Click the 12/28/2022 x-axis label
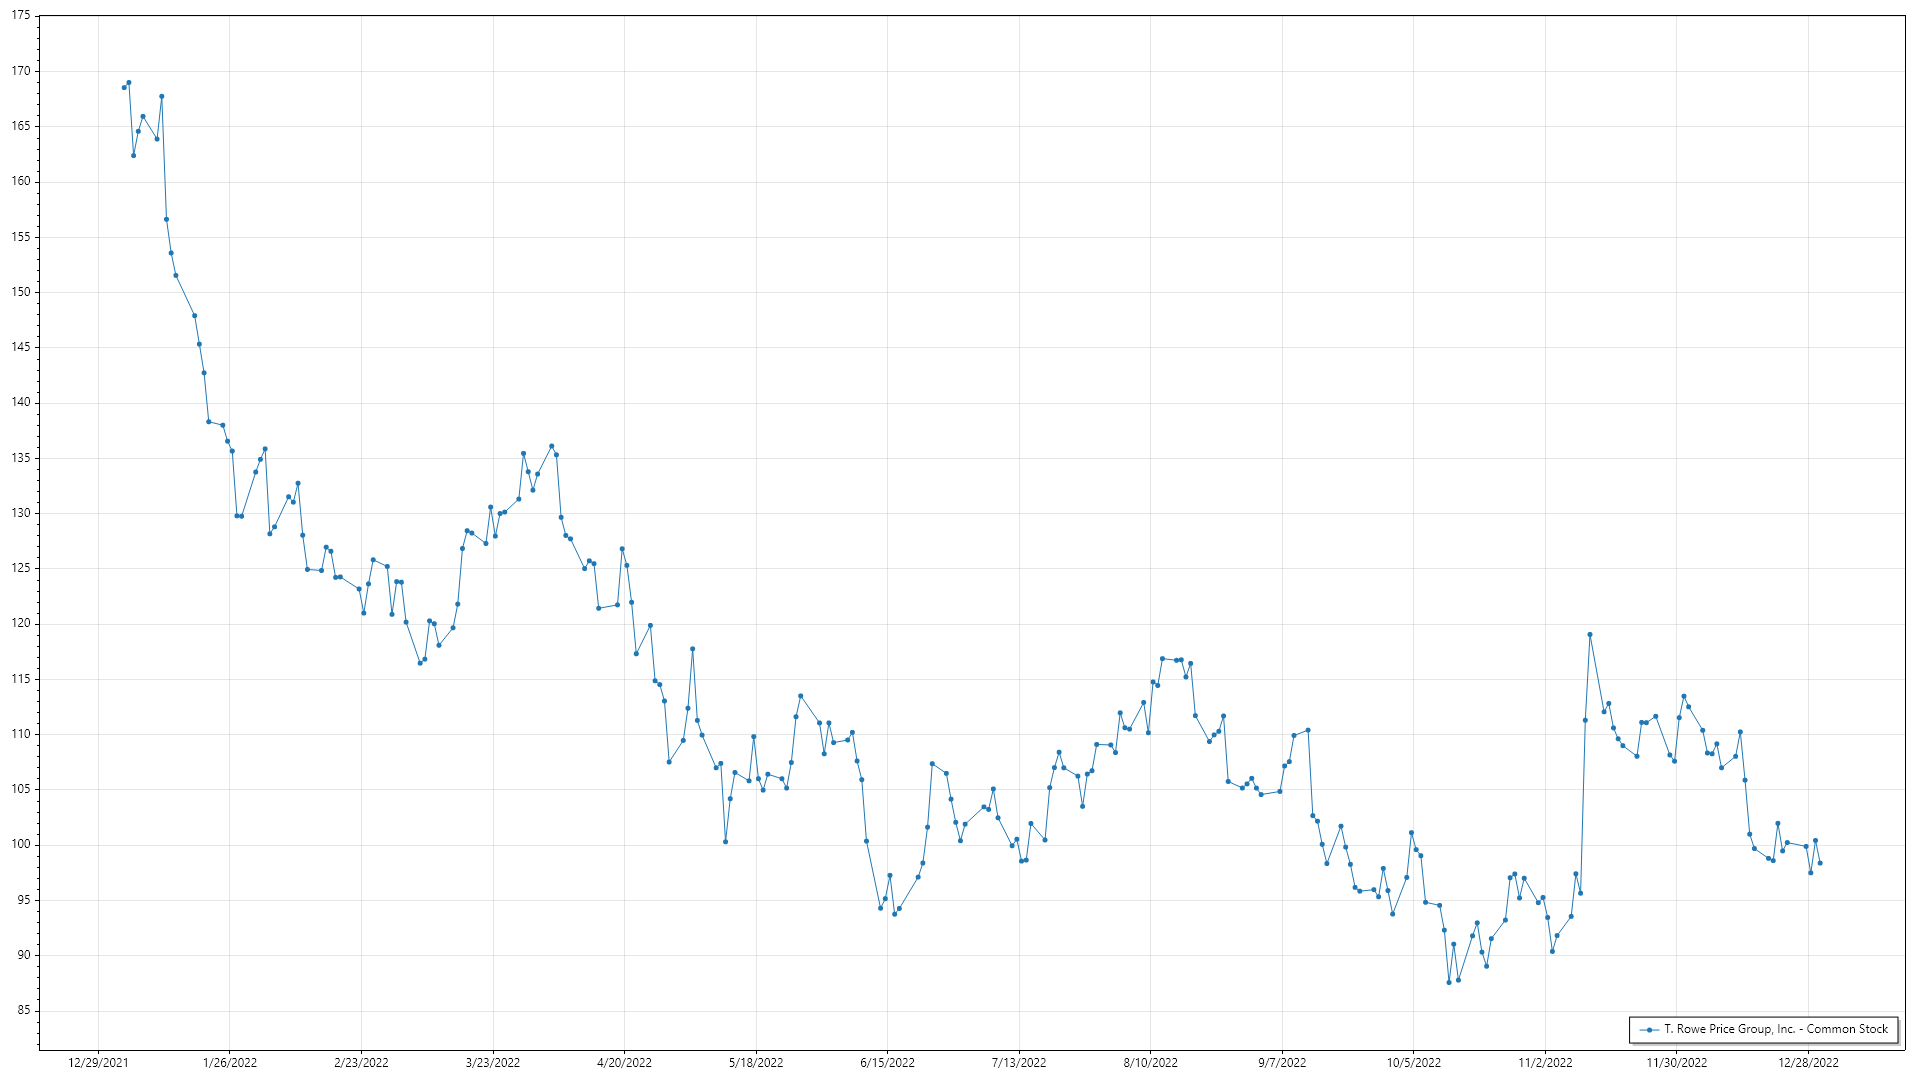1920x1080 pixels. (1808, 1063)
